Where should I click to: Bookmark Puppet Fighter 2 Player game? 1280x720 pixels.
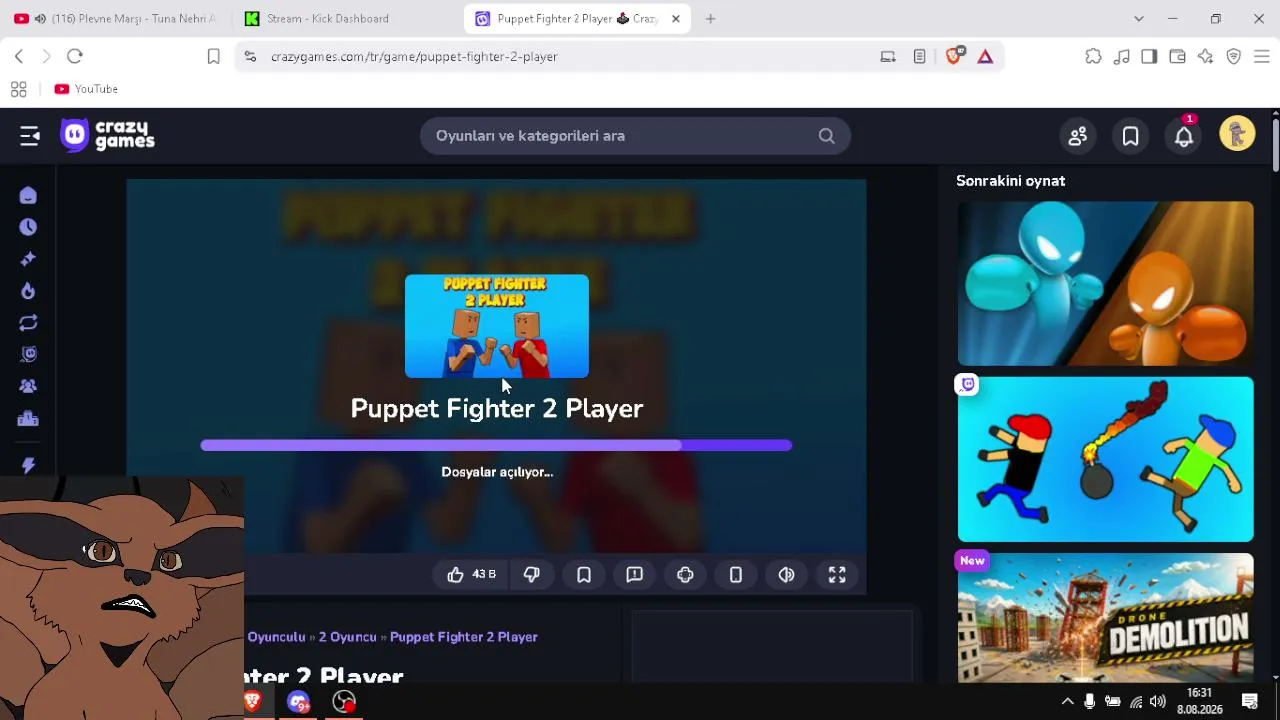(584, 574)
